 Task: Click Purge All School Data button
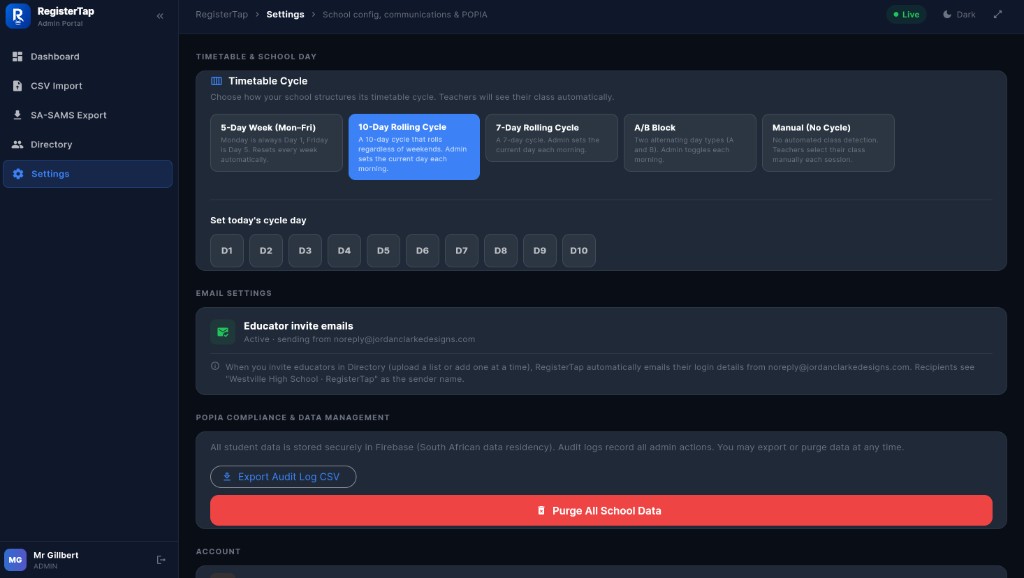tap(601, 511)
